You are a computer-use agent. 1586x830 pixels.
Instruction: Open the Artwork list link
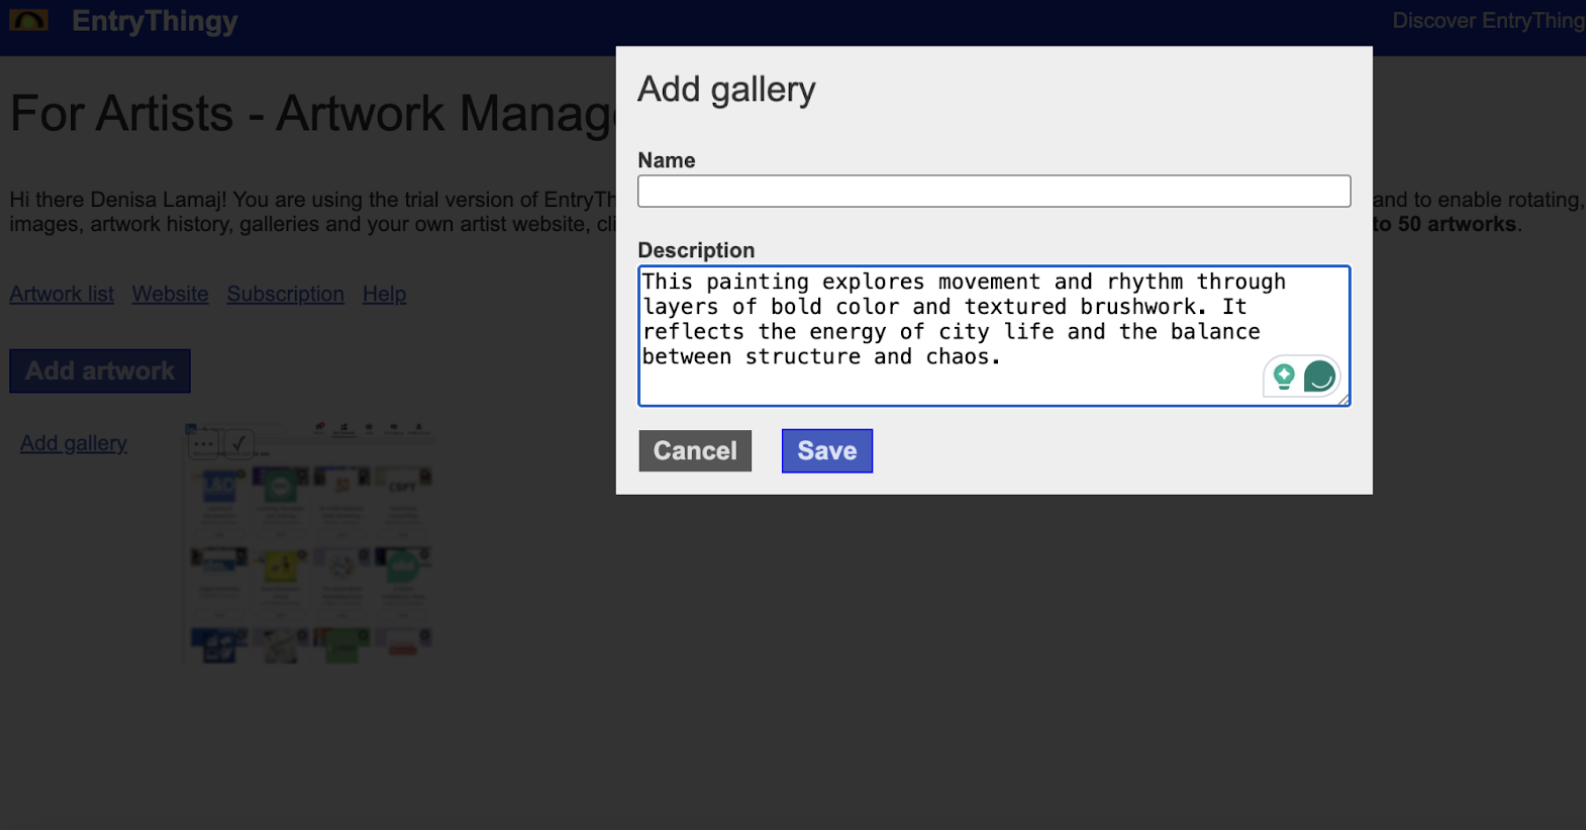[x=62, y=294]
